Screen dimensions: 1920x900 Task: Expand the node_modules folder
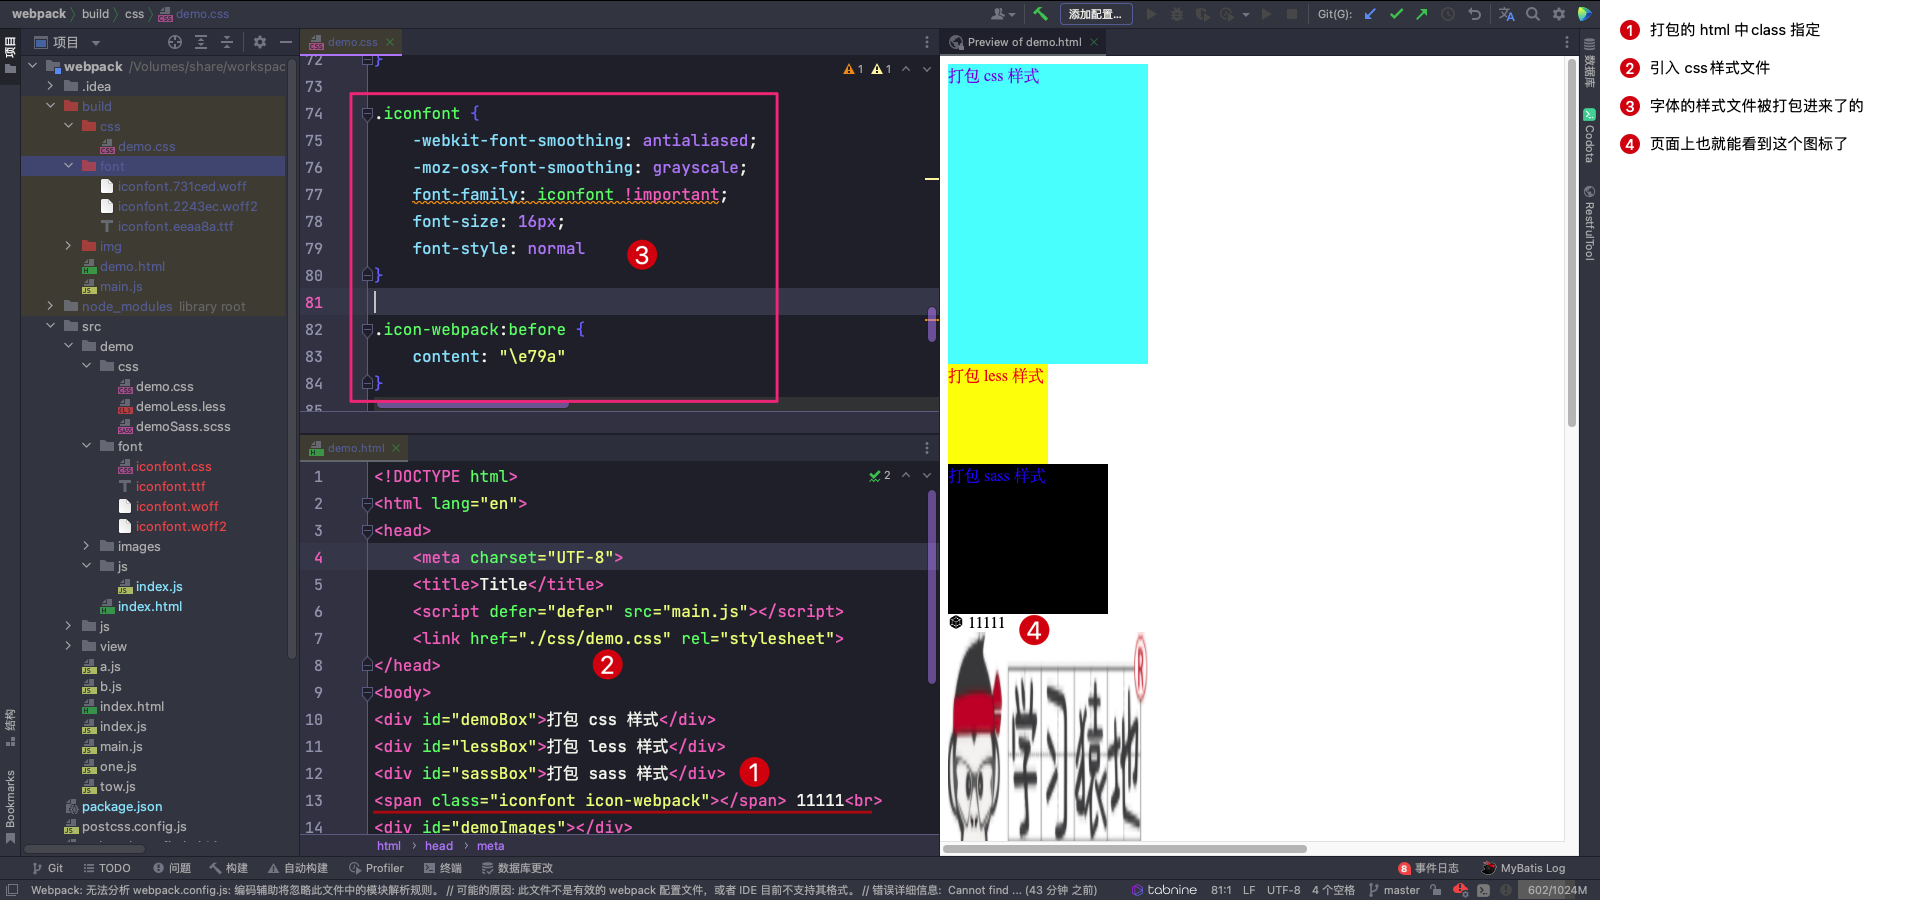tap(51, 306)
